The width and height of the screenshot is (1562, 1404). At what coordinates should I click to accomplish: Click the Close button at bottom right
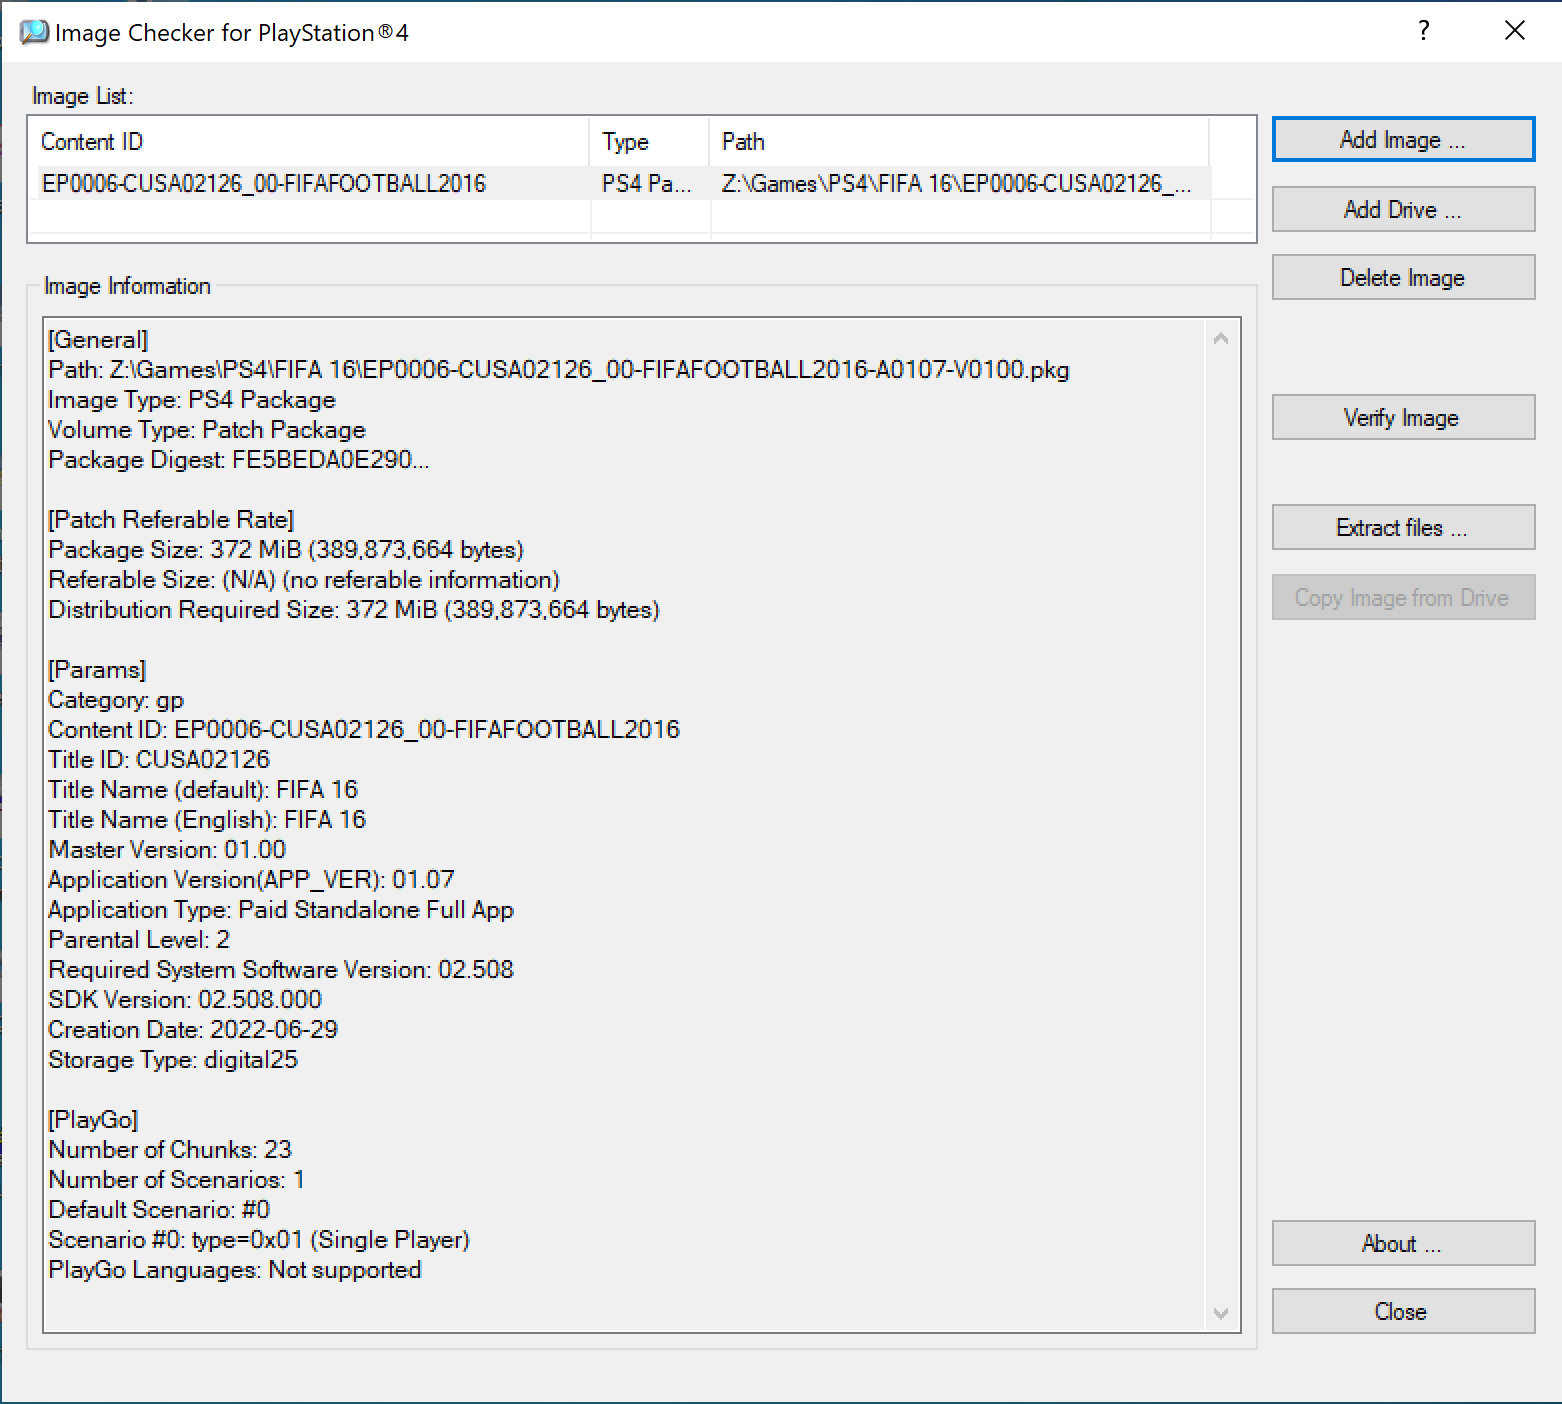[1403, 1311]
